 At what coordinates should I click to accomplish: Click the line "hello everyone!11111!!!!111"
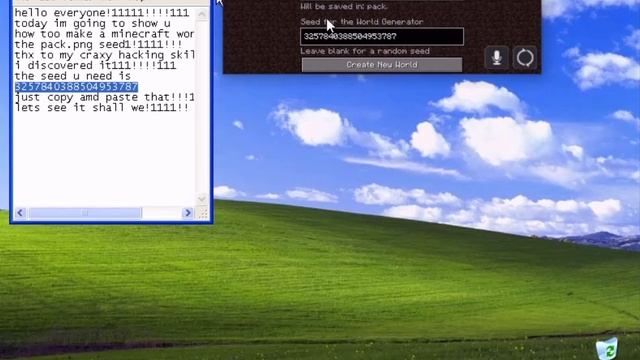tap(102, 13)
